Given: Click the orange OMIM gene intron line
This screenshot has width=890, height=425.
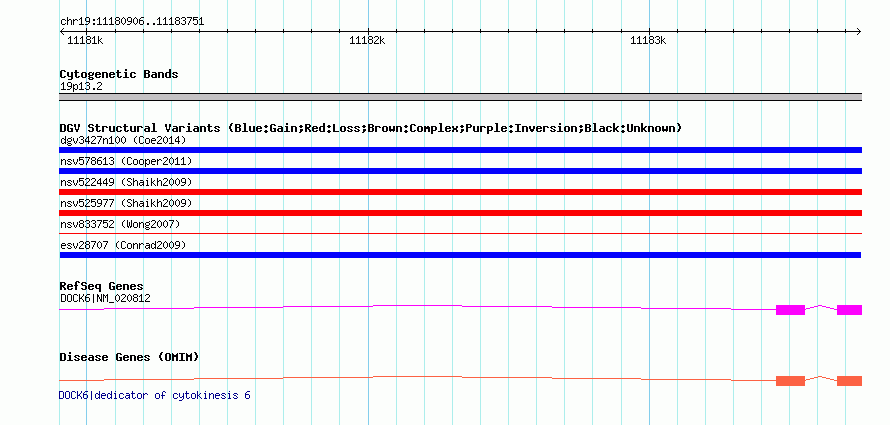Looking at the screenshot, I should point(417,378).
